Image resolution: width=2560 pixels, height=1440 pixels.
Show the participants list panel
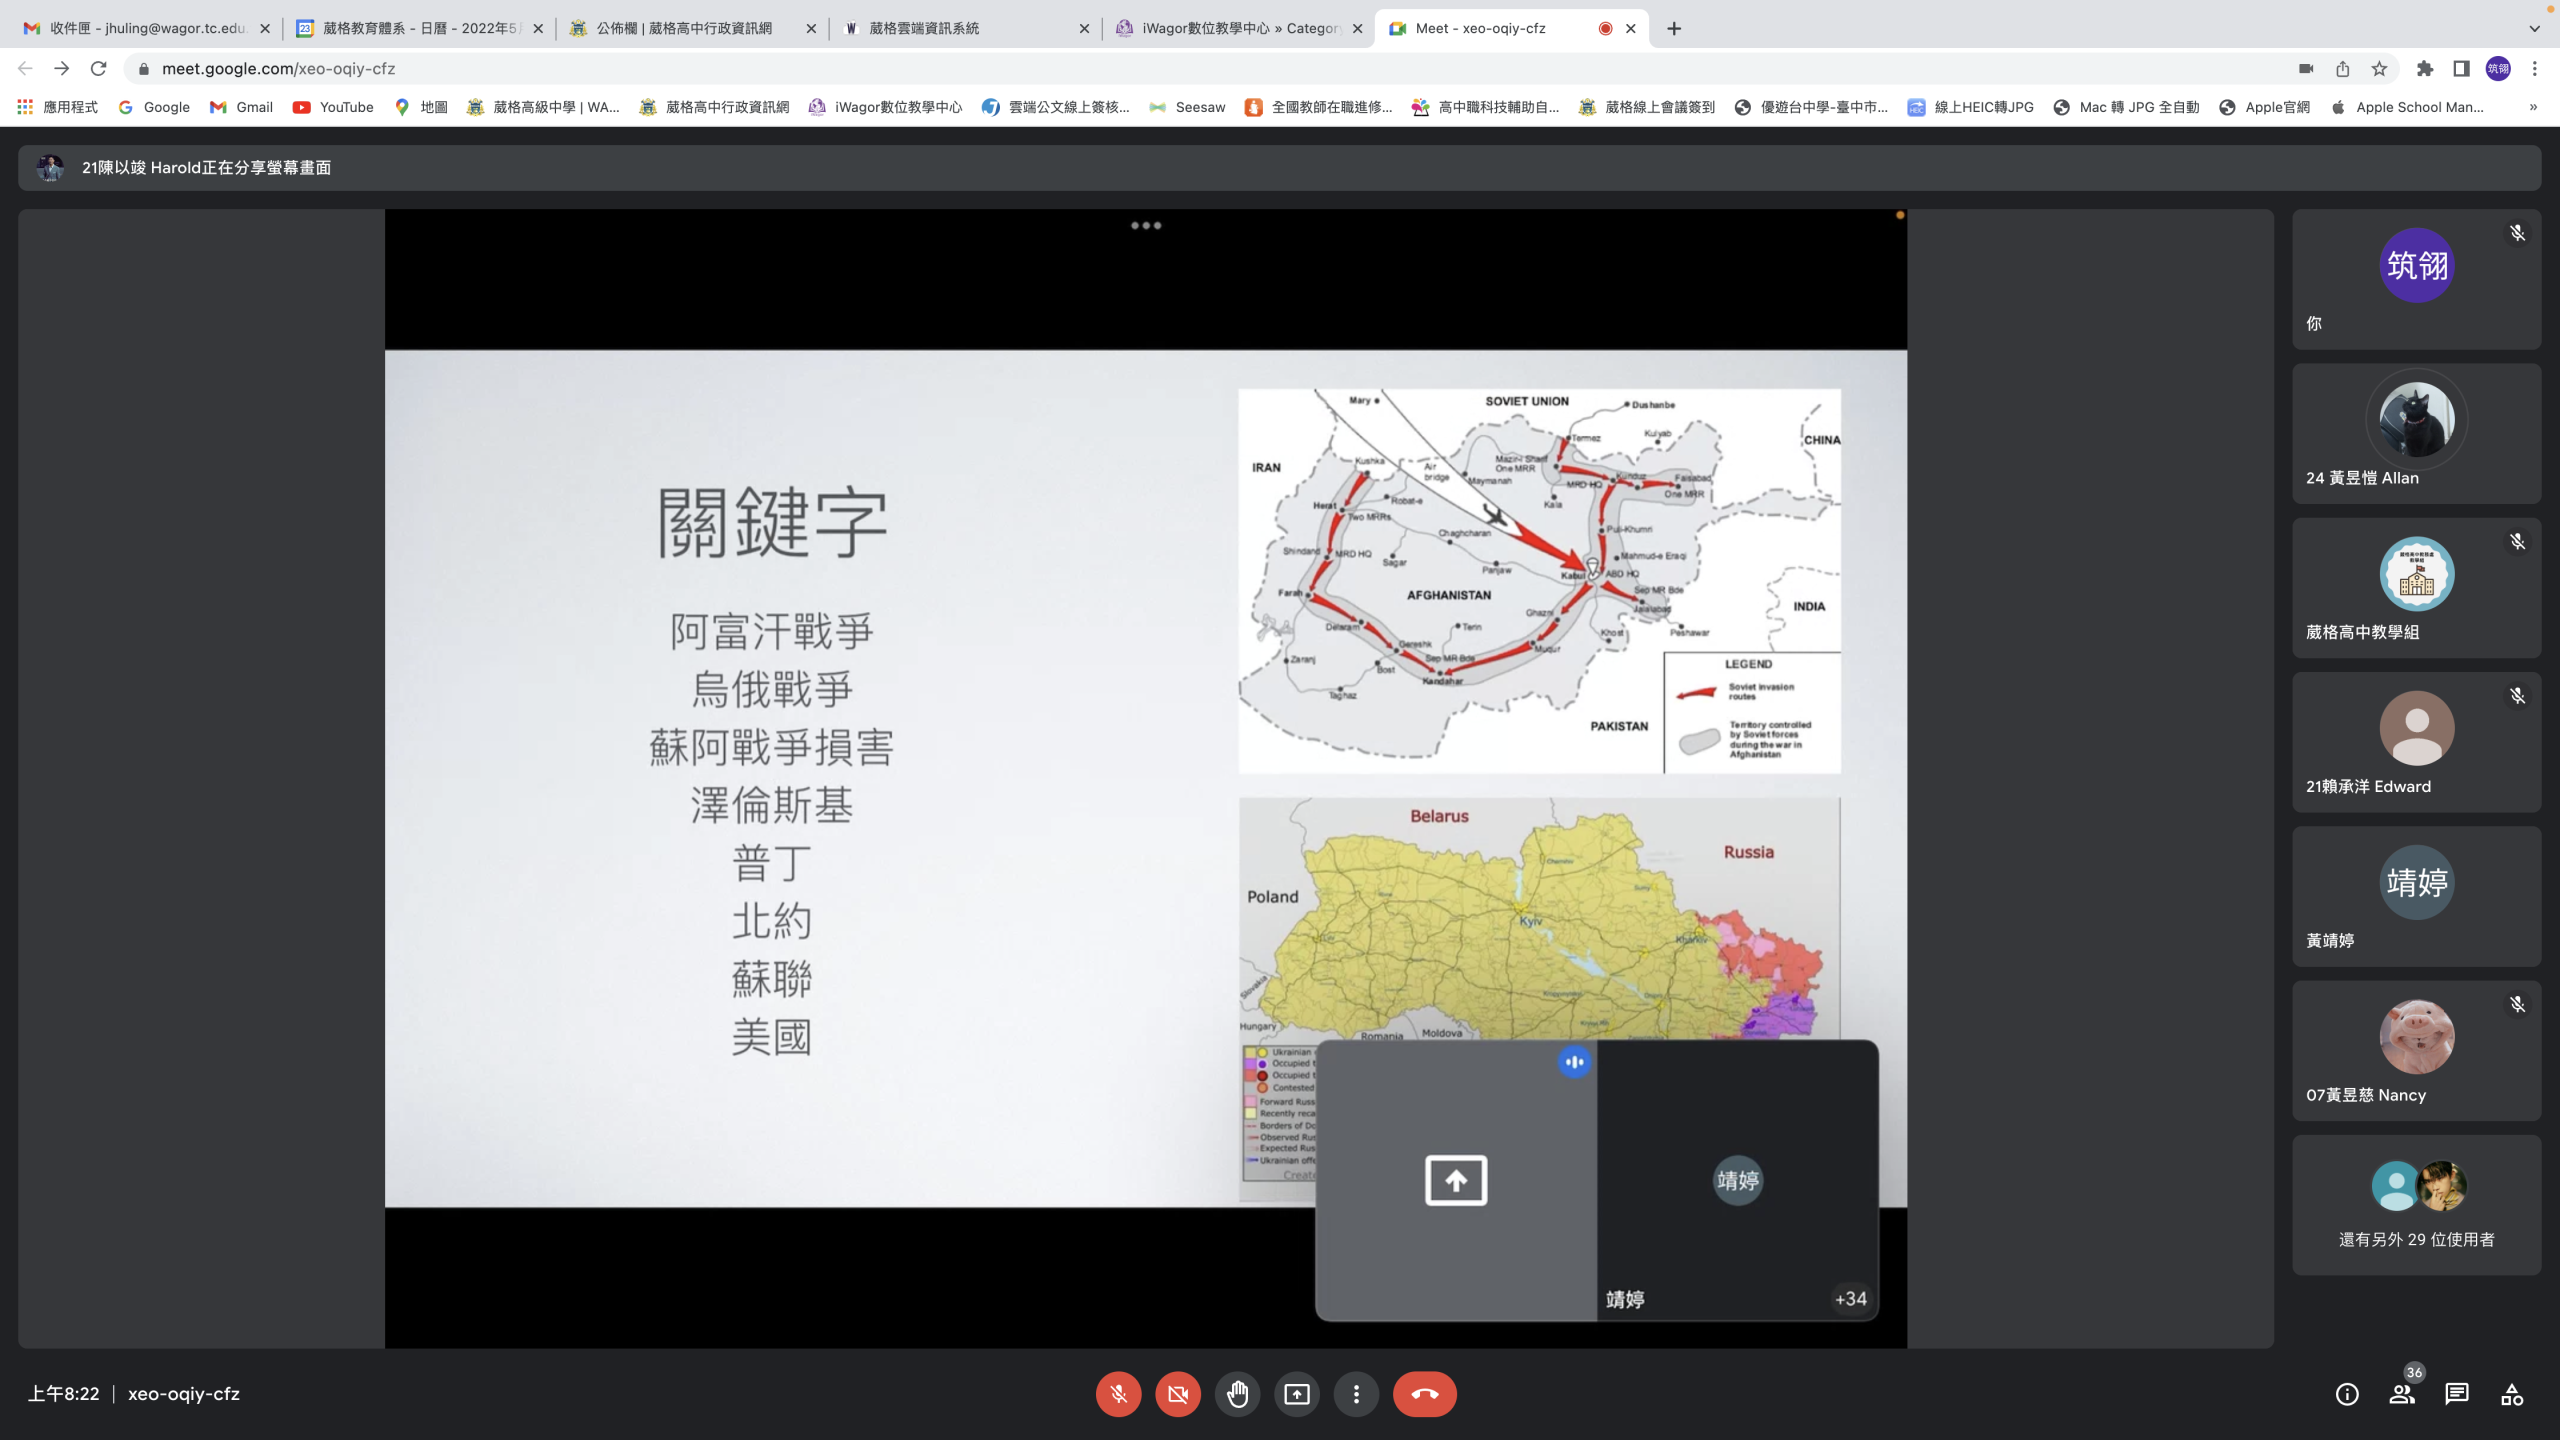2402,1394
